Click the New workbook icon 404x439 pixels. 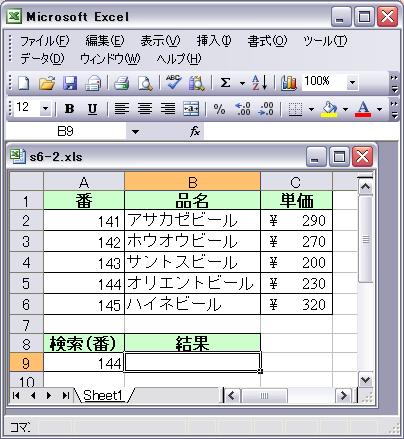[x=23, y=83]
